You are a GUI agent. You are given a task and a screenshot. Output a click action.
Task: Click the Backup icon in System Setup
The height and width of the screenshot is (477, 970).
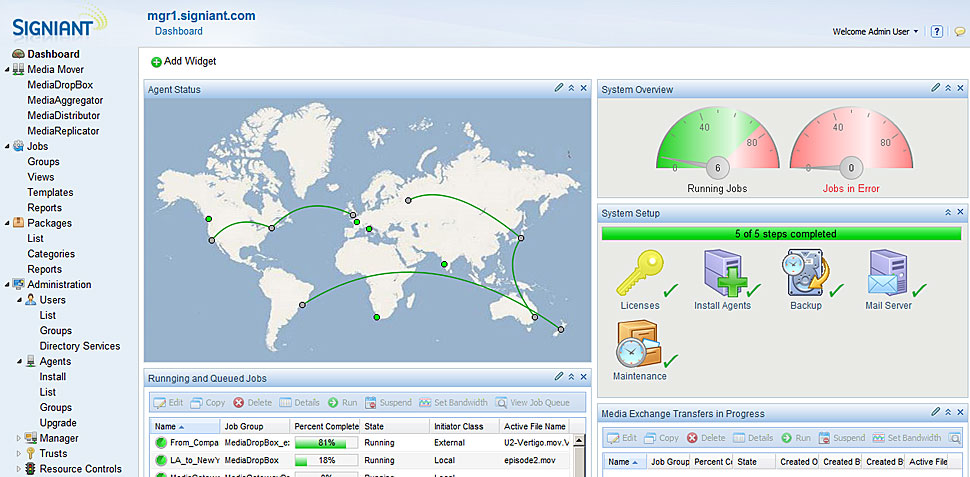[805, 272]
